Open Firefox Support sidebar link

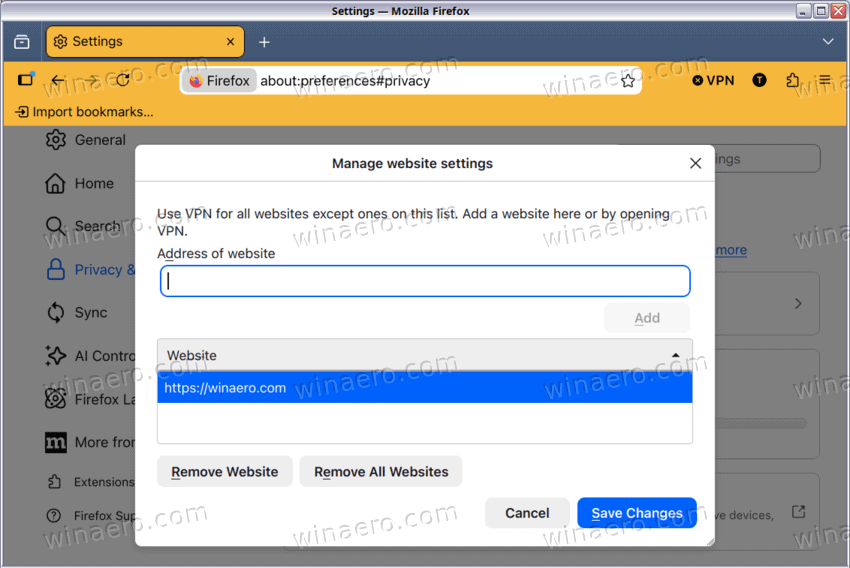(91, 515)
